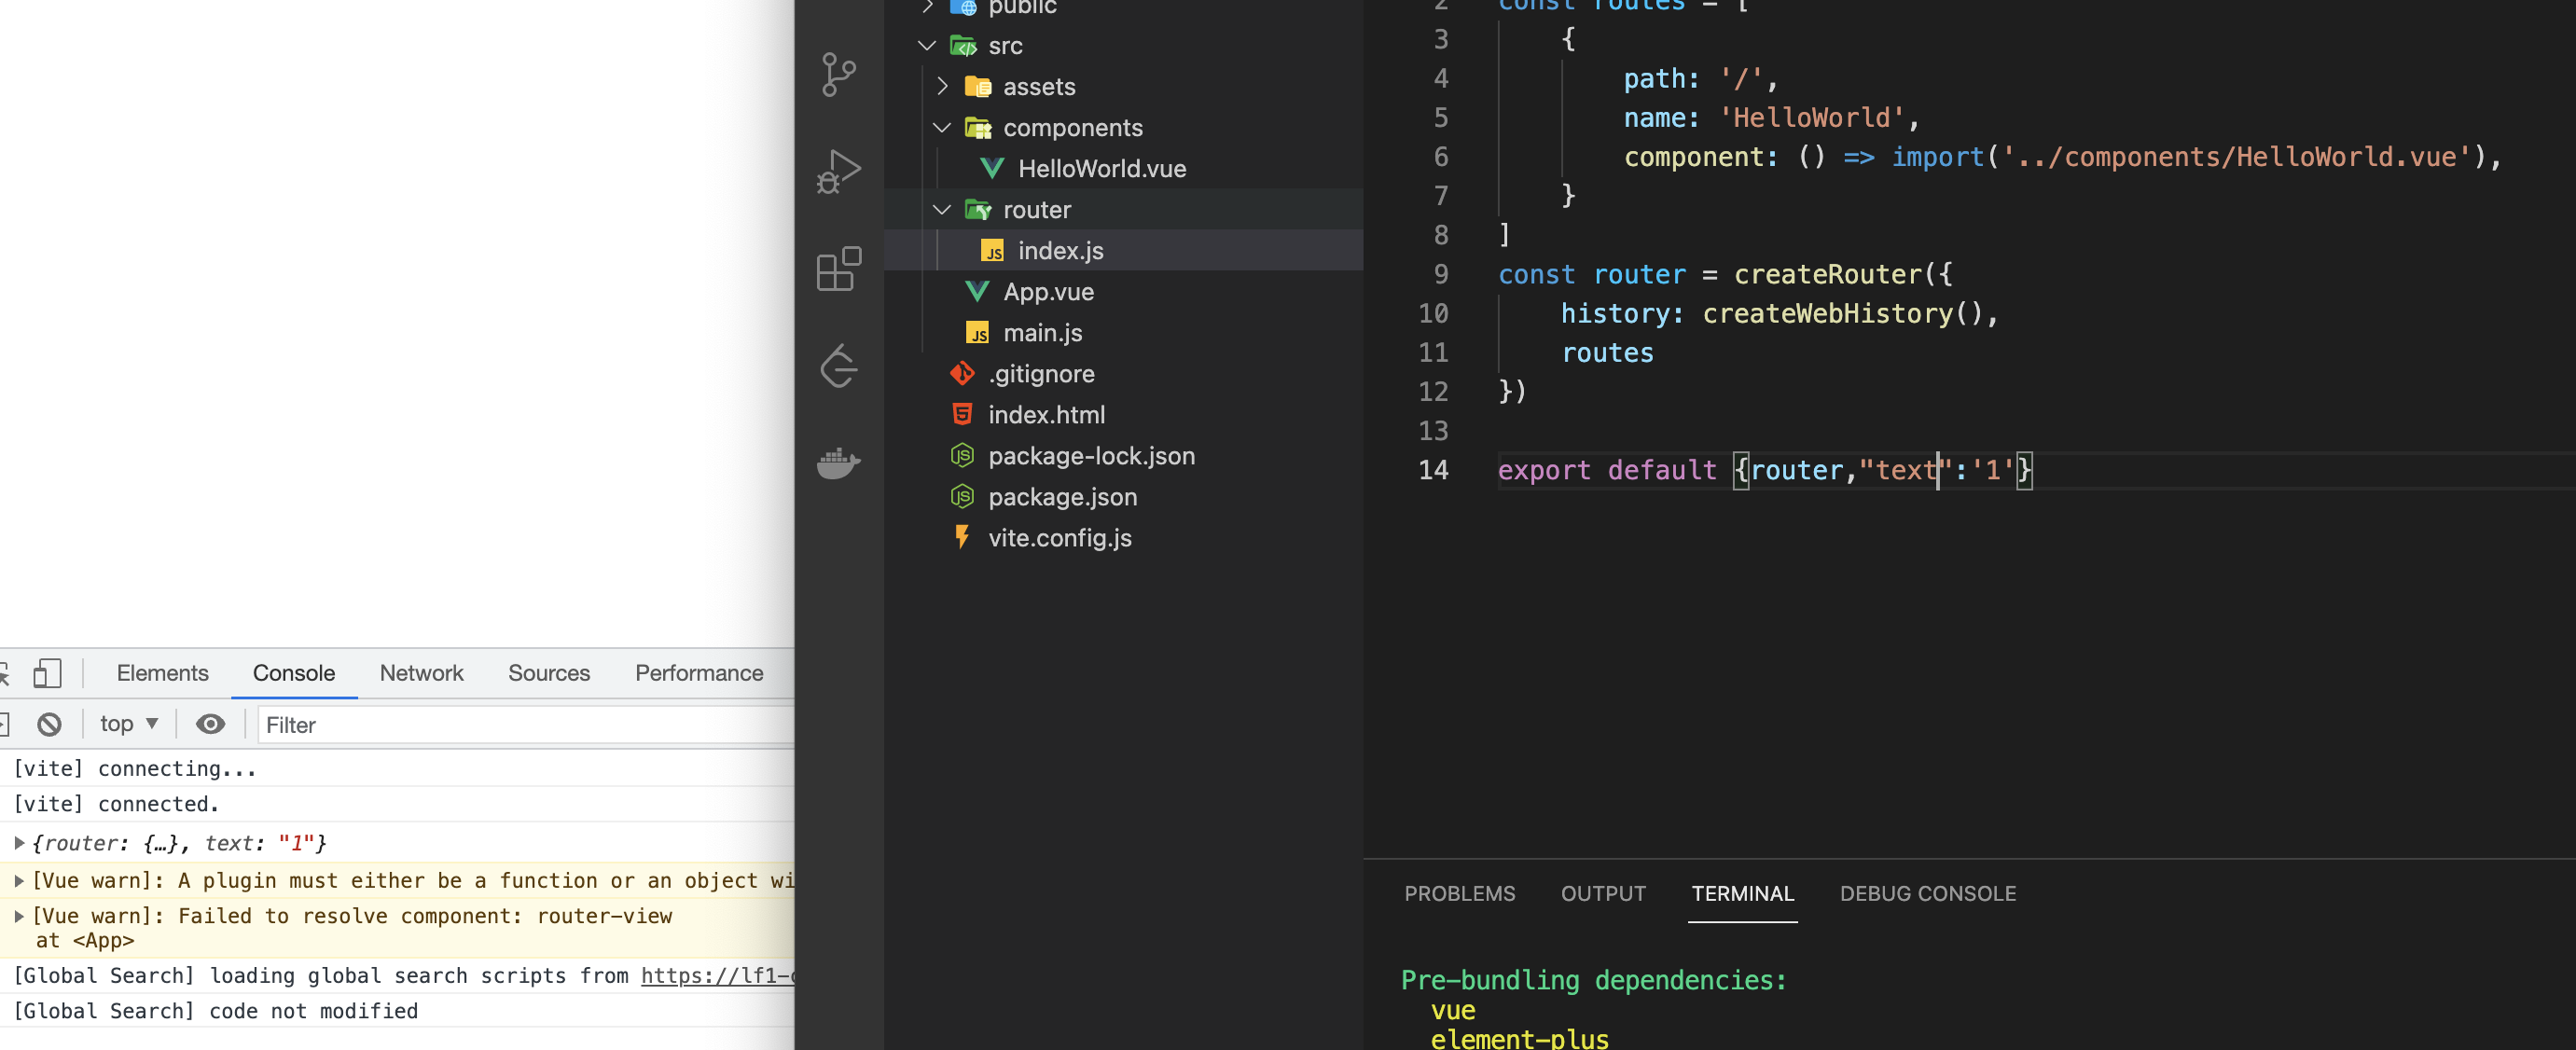This screenshot has width=2576, height=1050.
Task: Open the Run and Debug icon
Action: [838, 171]
